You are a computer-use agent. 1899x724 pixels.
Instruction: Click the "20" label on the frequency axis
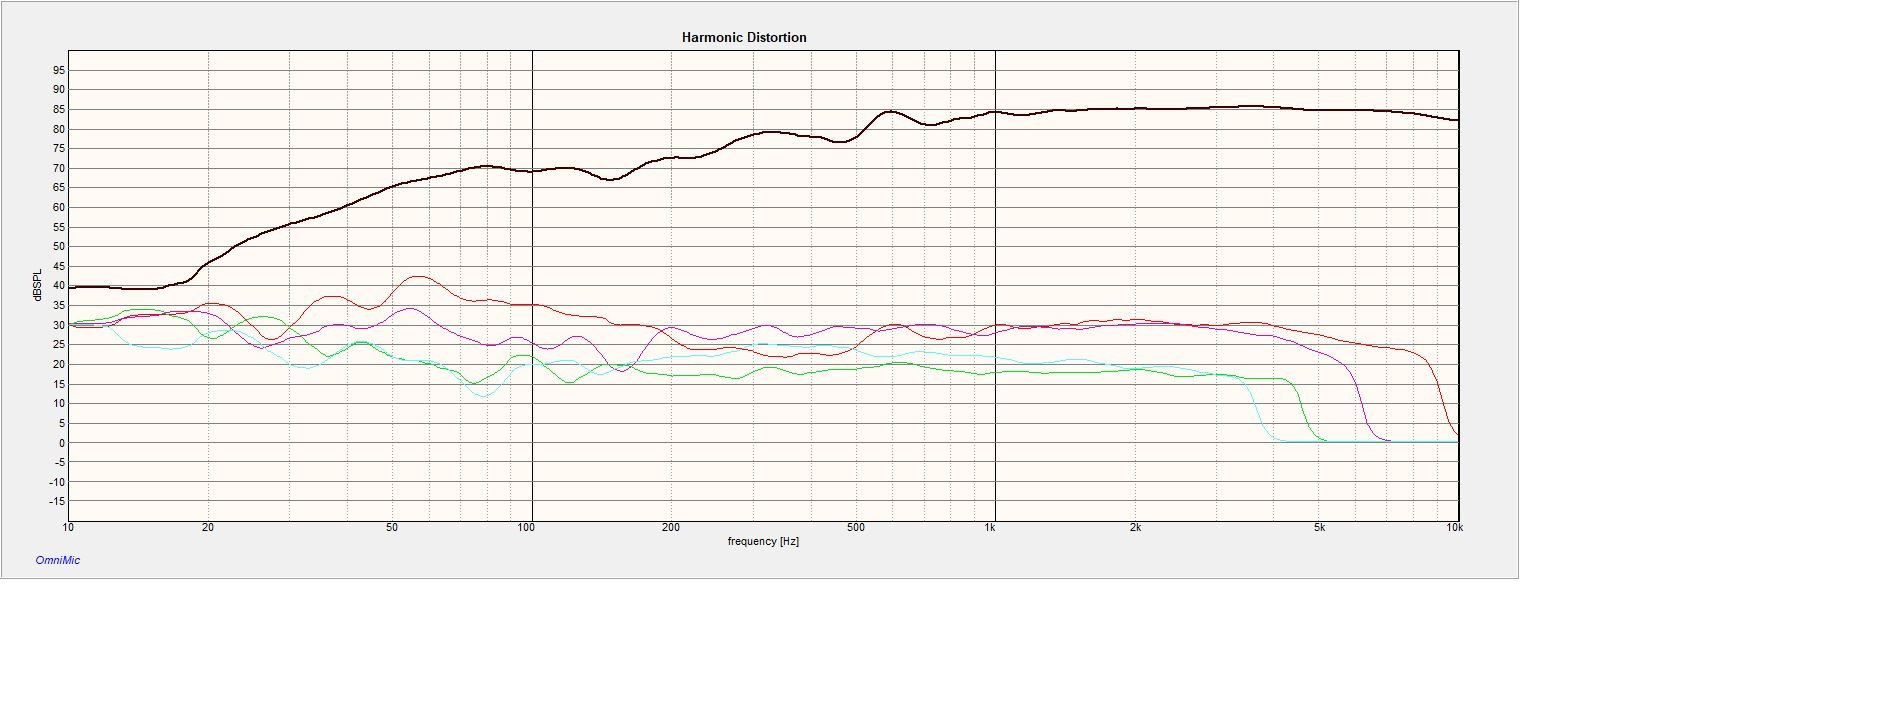pyautogui.click(x=208, y=528)
